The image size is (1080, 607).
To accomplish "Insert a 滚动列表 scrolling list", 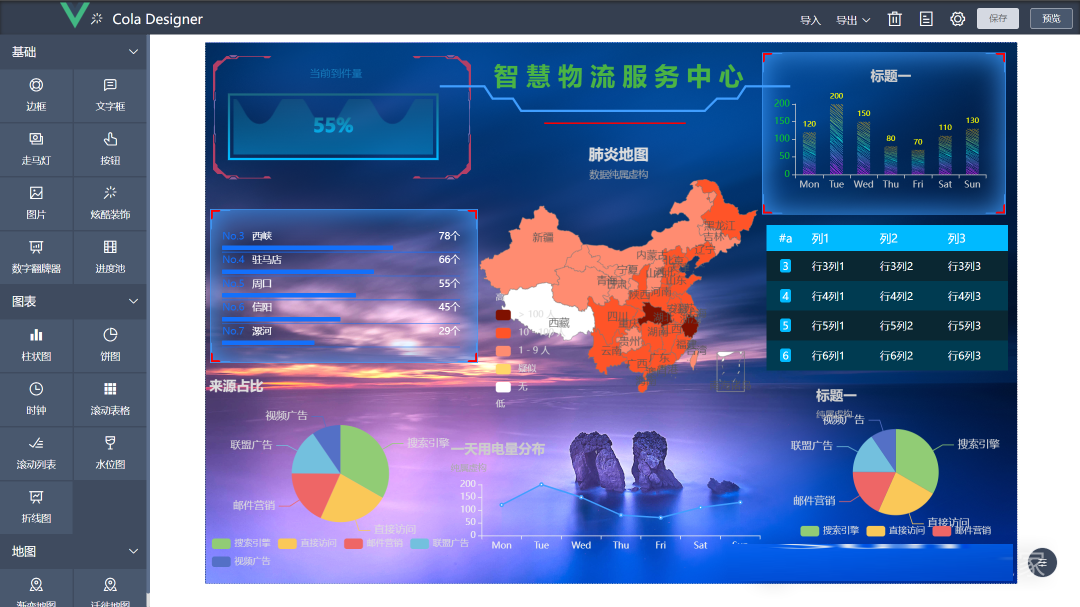I will pyautogui.click(x=36, y=453).
